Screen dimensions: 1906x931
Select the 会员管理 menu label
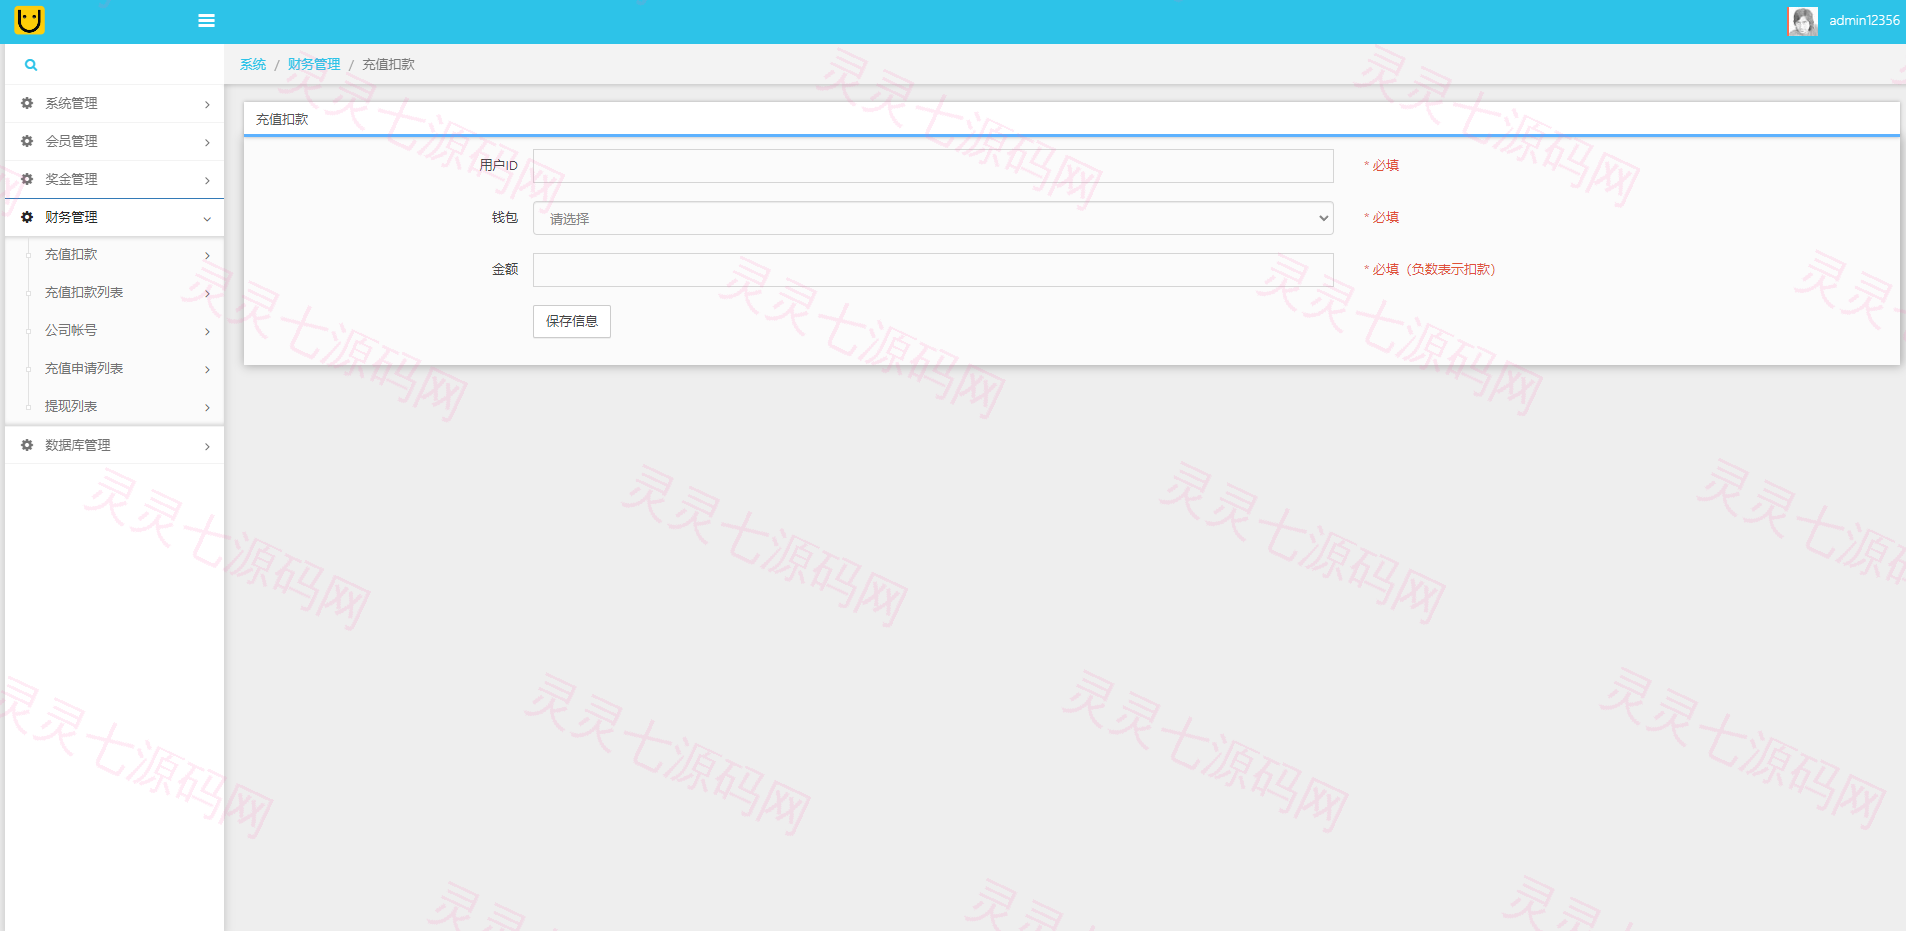click(x=71, y=141)
